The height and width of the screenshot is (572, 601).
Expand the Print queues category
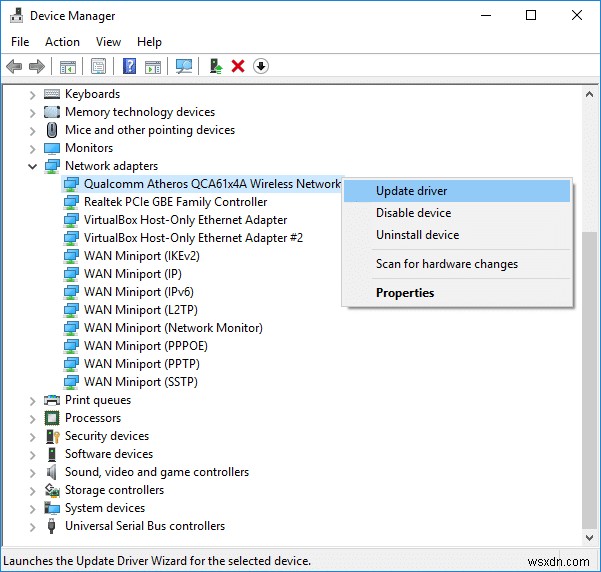coord(33,401)
